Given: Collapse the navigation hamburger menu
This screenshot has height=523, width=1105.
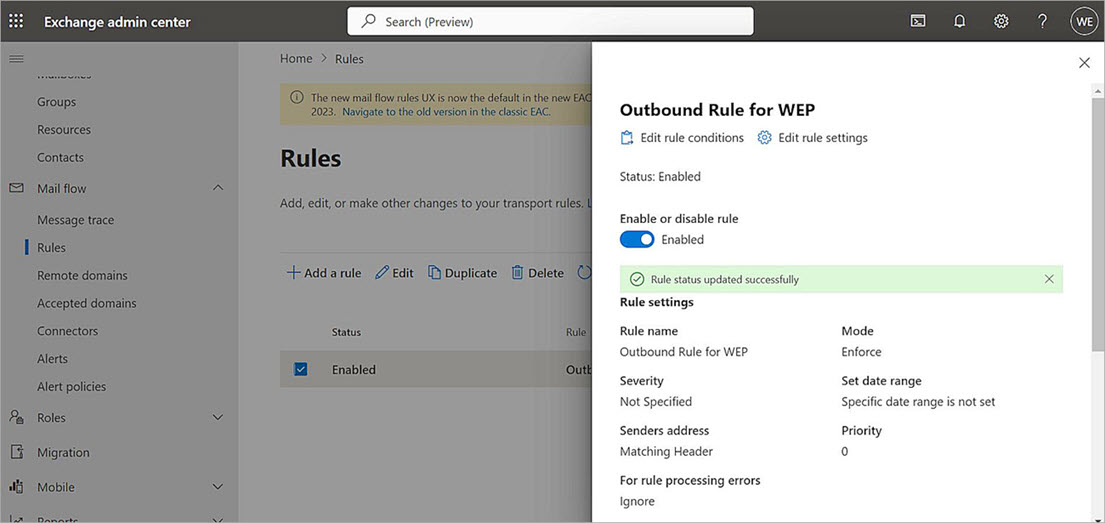Looking at the screenshot, I should [16, 59].
